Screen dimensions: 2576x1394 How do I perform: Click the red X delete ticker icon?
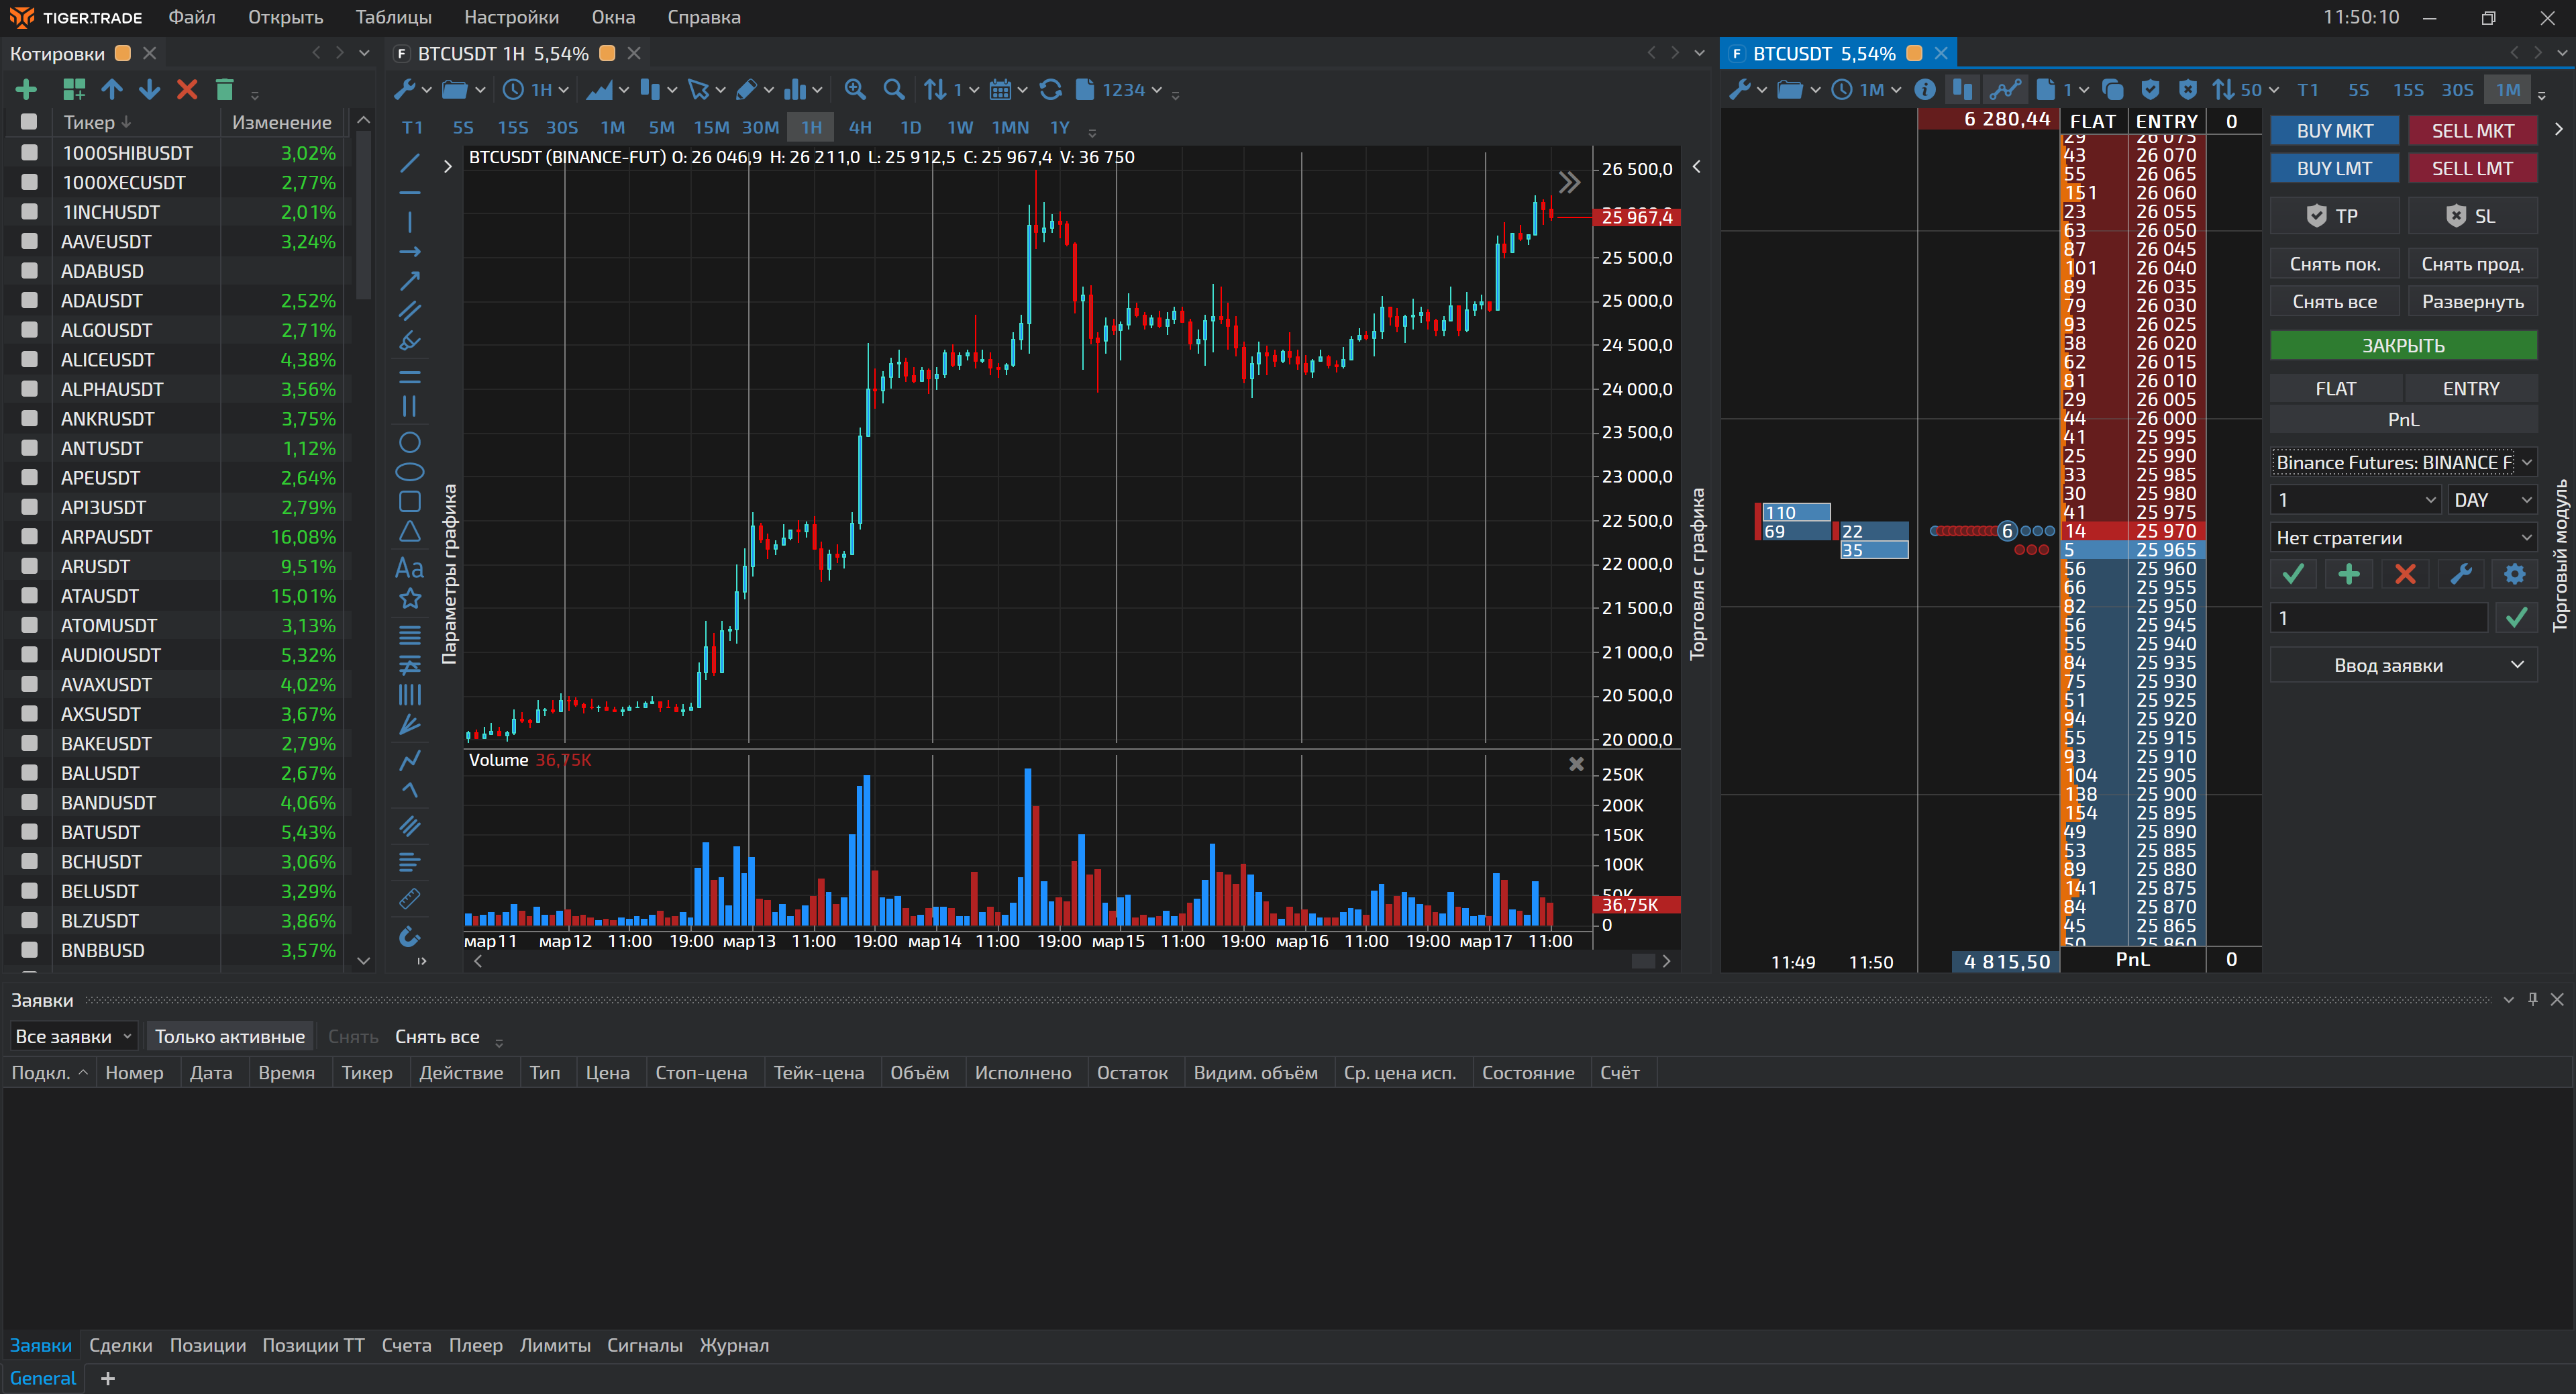coord(187,90)
